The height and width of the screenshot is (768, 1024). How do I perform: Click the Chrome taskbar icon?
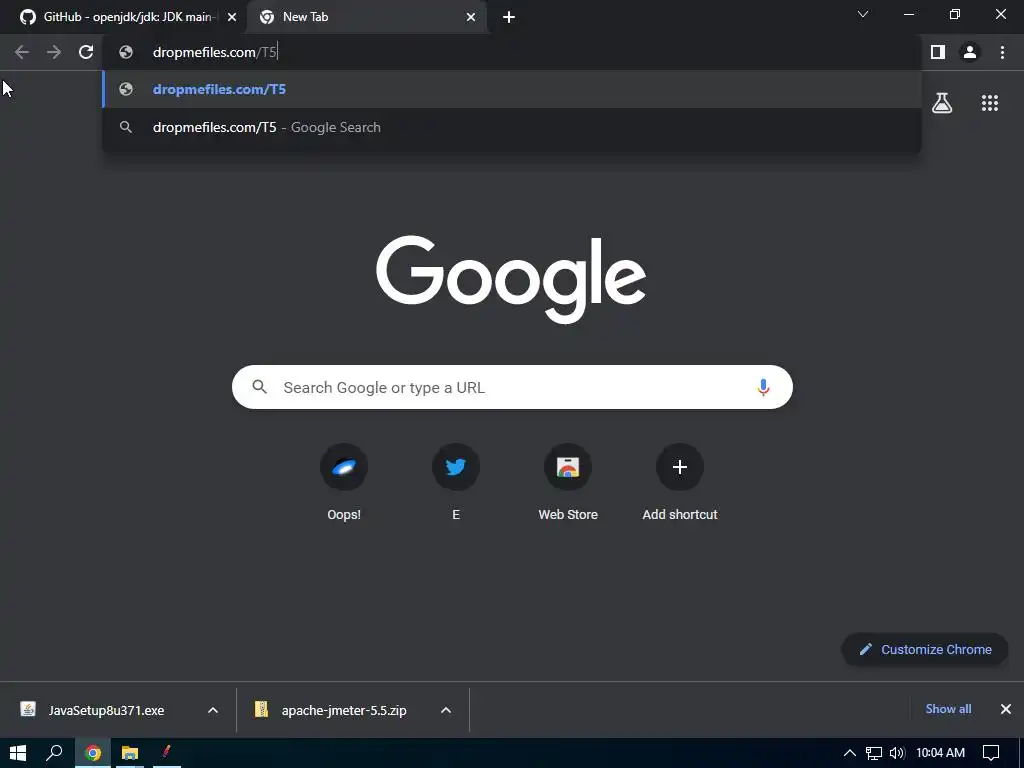pyautogui.click(x=93, y=753)
